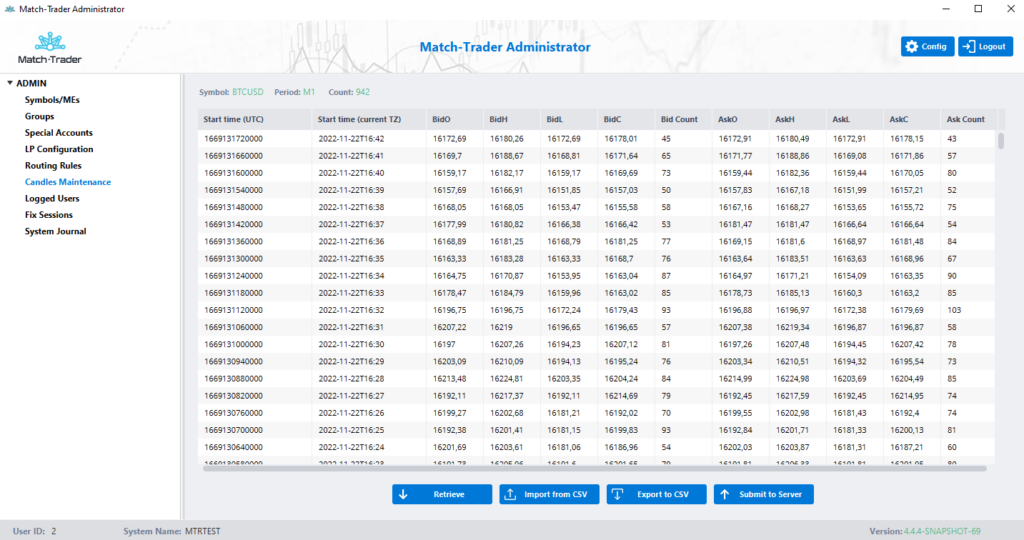Click the vertical scrollbar thumb of the table
The height and width of the screenshot is (540, 1024).
pos(1000,140)
